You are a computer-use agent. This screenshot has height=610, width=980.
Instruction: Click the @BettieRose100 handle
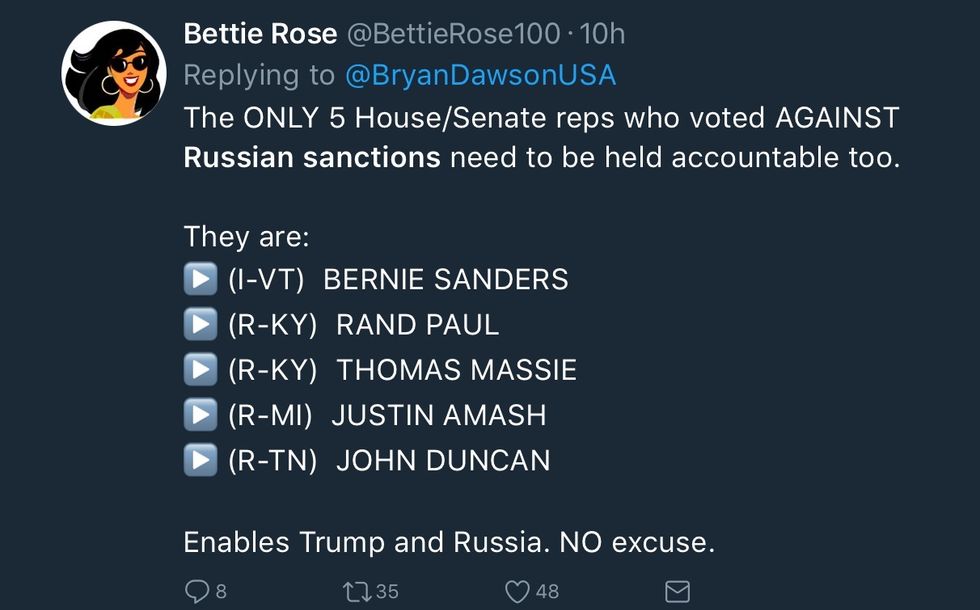(453, 33)
